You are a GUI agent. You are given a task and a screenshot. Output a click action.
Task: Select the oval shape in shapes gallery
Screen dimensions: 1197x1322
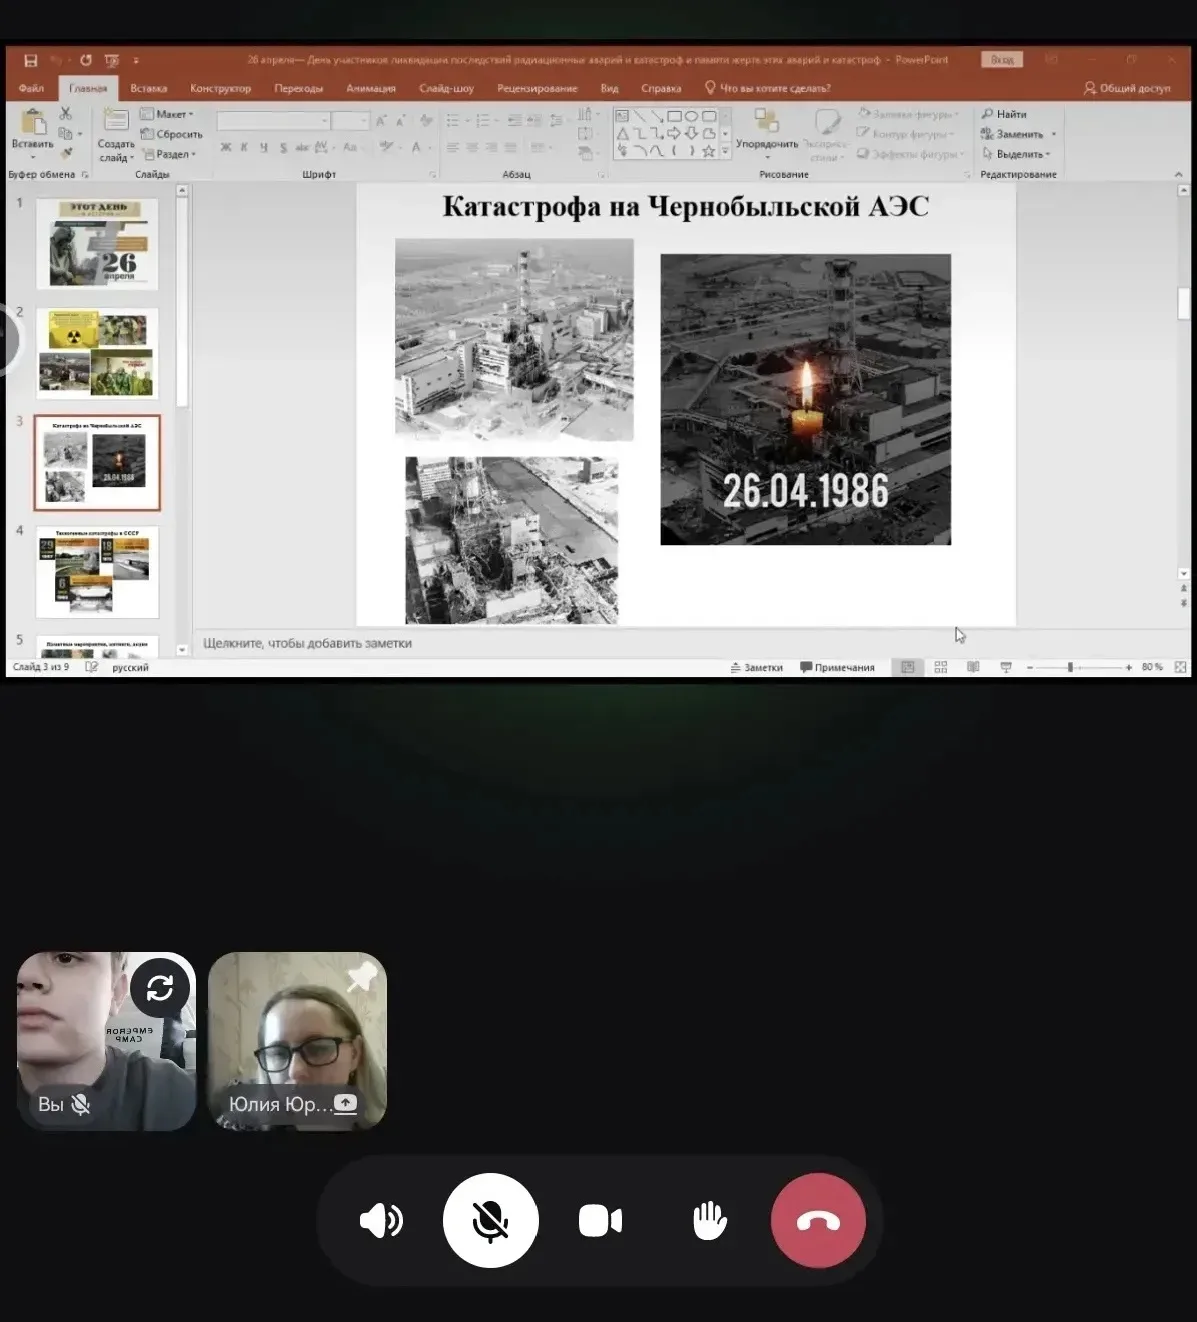point(691,116)
